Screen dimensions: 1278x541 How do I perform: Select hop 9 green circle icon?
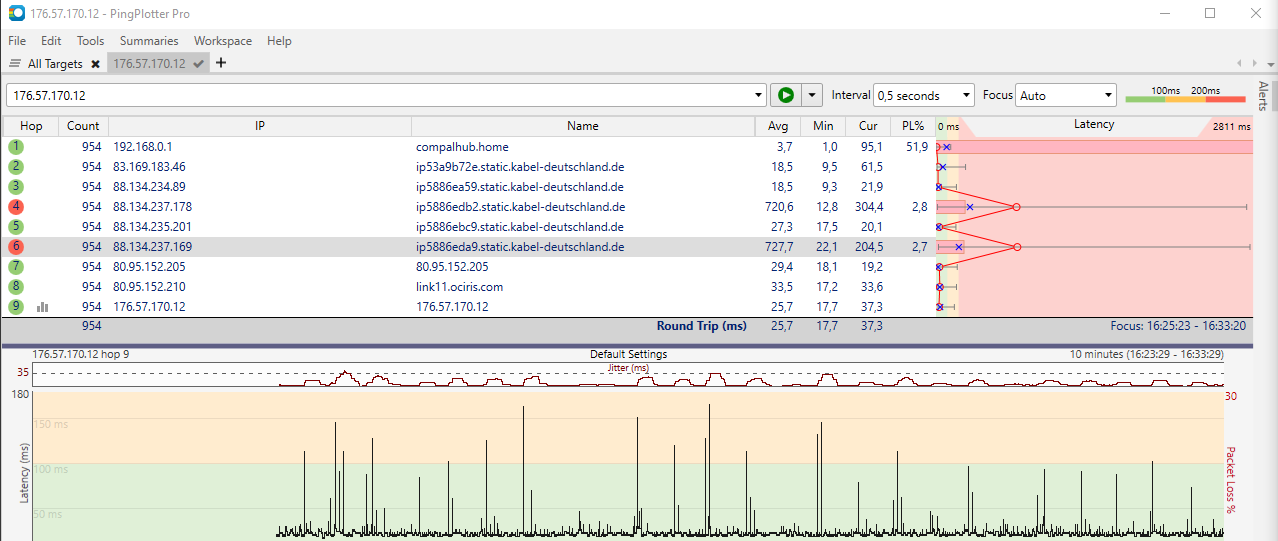click(16, 307)
